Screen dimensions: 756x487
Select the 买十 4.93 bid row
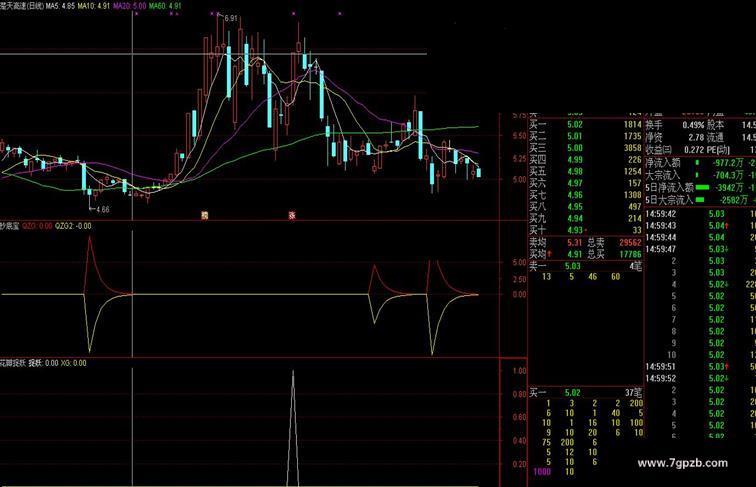pyautogui.click(x=585, y=230)
